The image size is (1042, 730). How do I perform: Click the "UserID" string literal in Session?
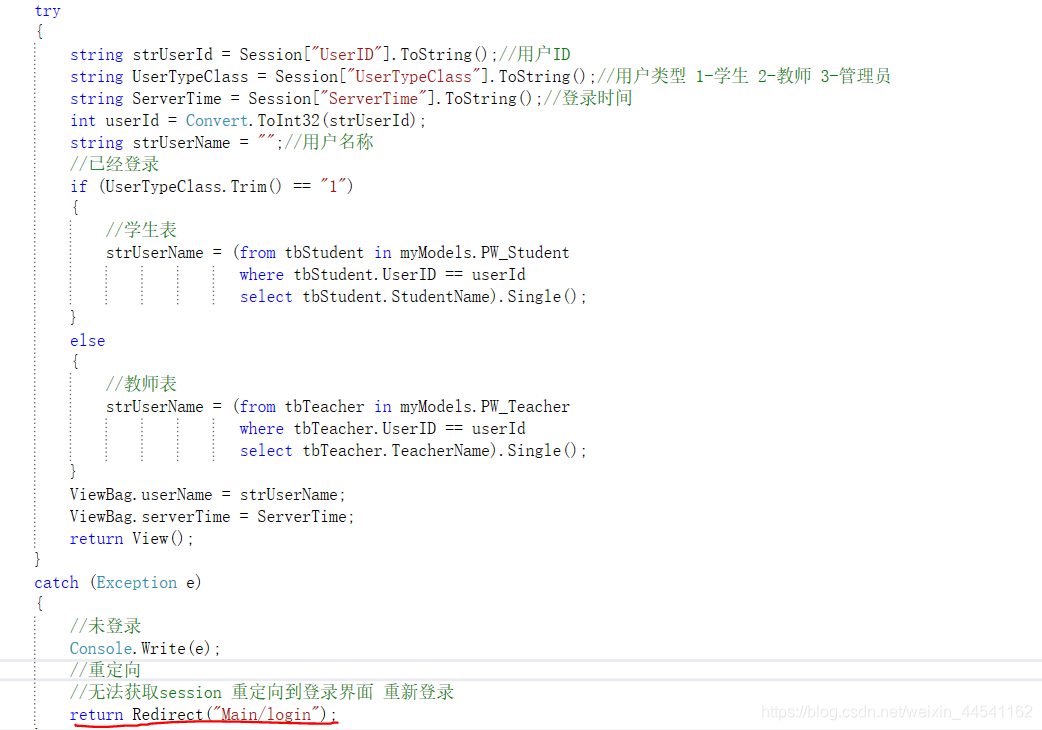pos(347,54)
